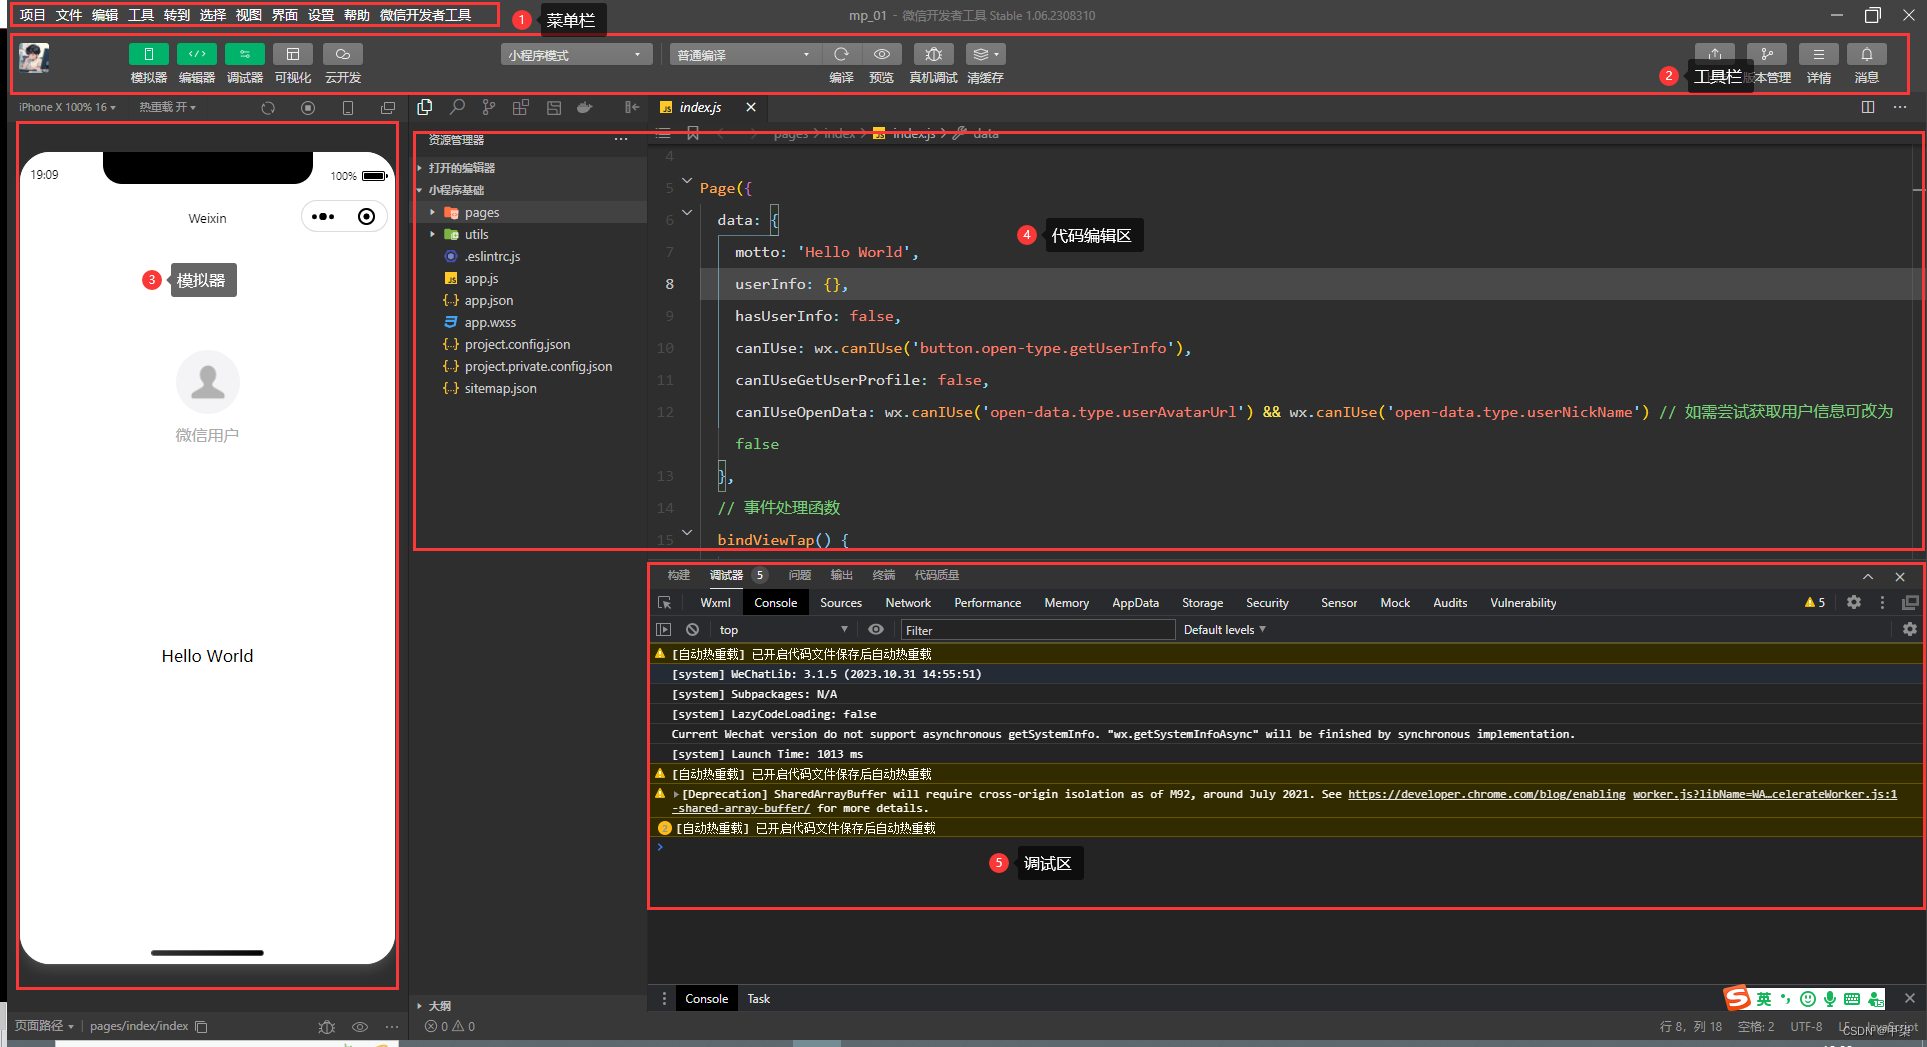The image size is (1927, 1047).
Task: Open the source control branch icon
Action: click(x=489, y=107)
